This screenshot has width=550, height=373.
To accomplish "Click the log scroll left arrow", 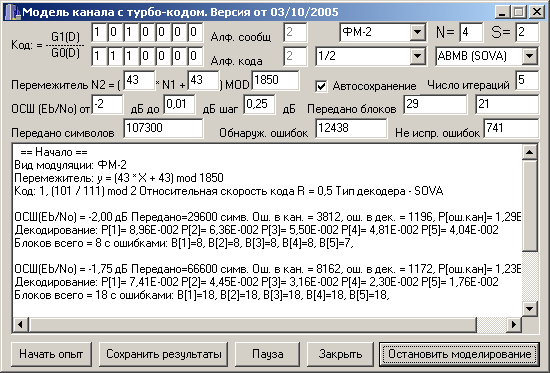I will [x=20, y=325].
